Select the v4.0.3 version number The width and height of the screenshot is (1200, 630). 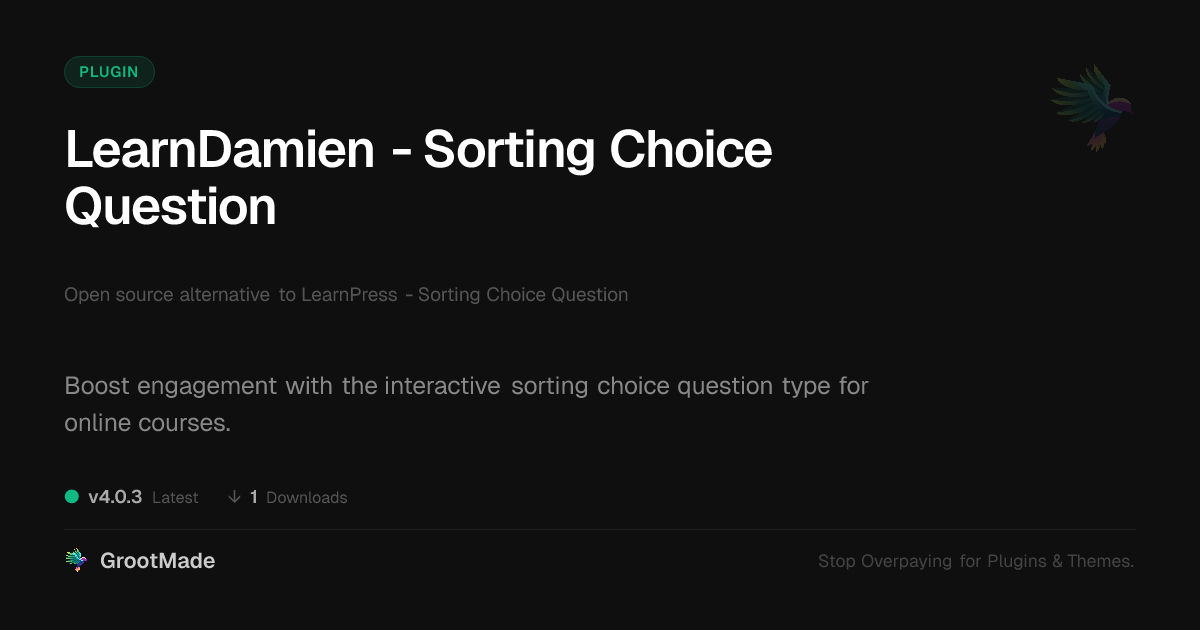coord(115,497)
